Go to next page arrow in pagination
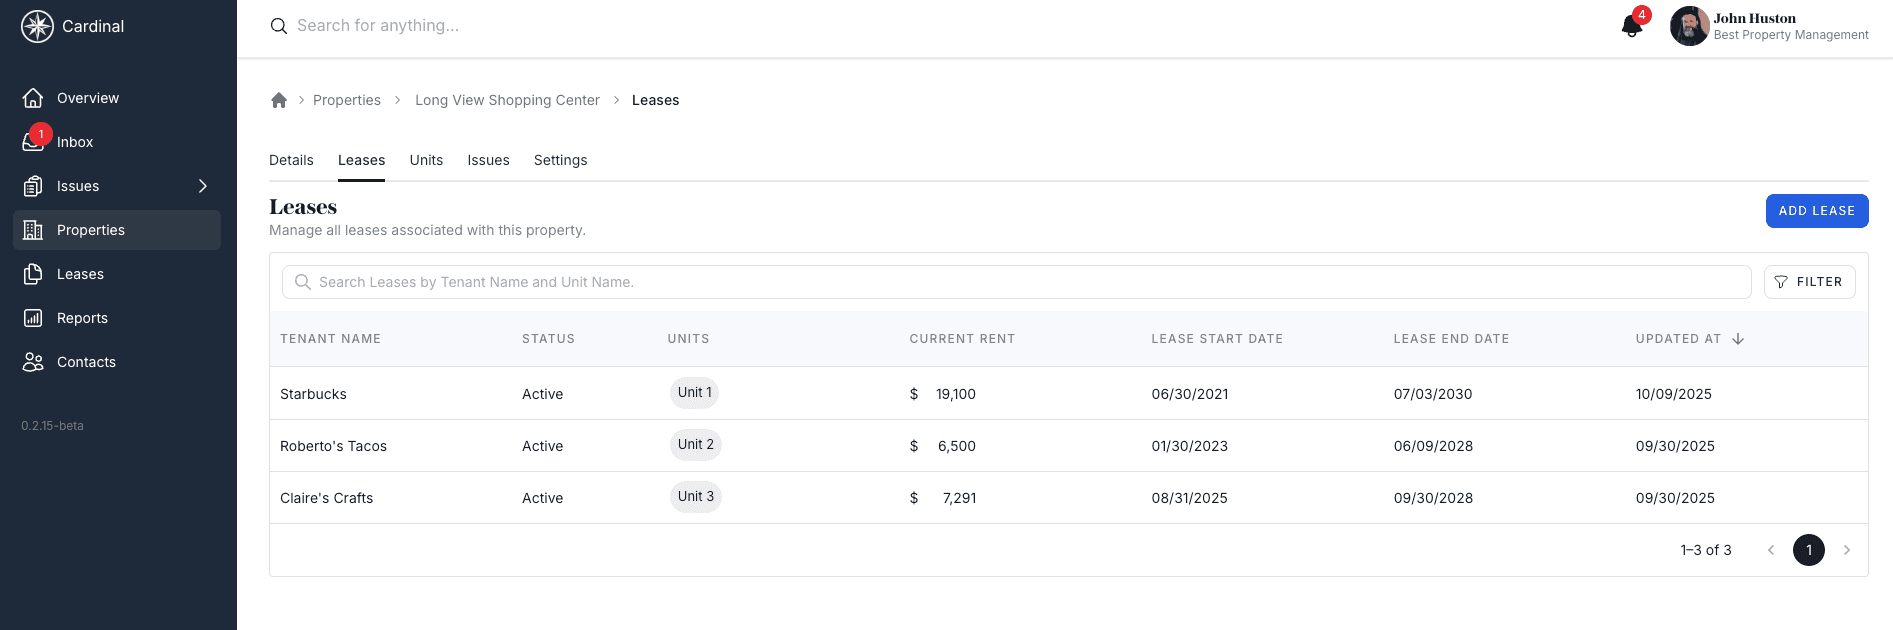Screen dimensions: 1893x630 [1847, 550]
